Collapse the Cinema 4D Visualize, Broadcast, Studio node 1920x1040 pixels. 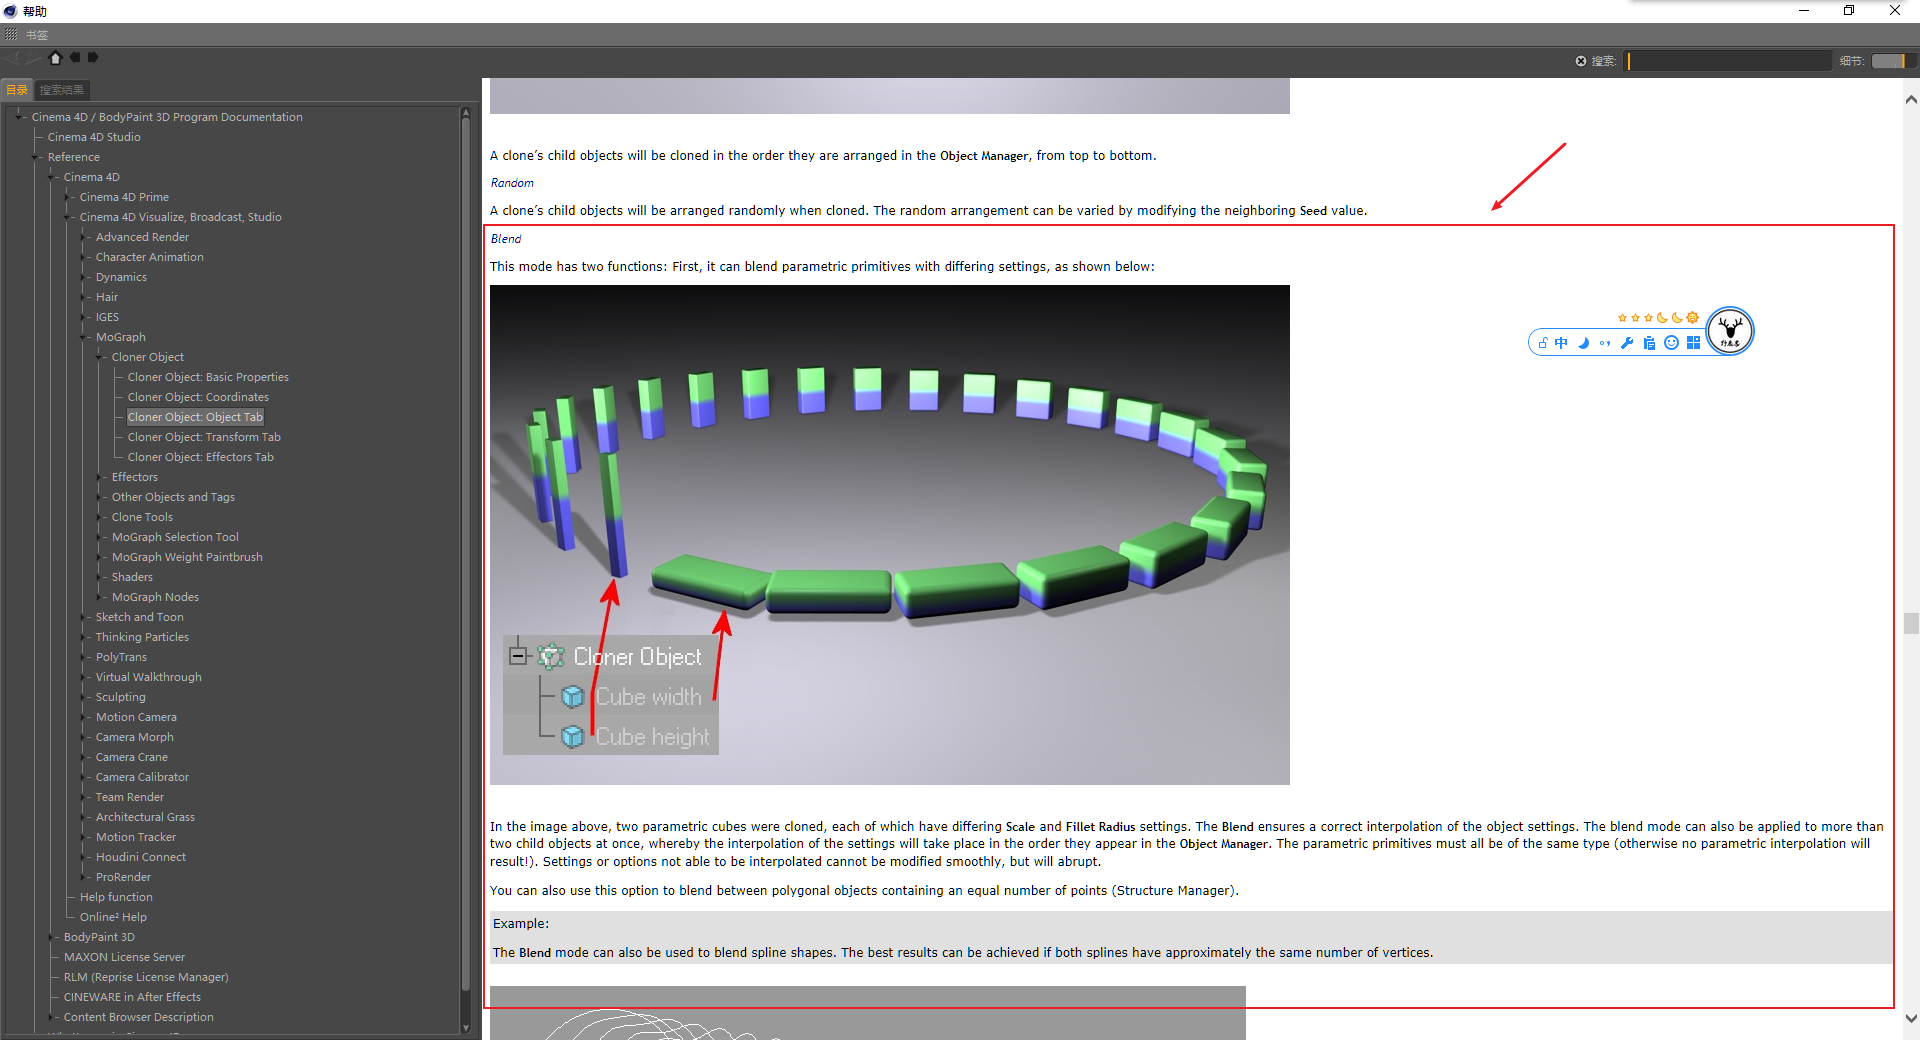click(x=68, y=217)
